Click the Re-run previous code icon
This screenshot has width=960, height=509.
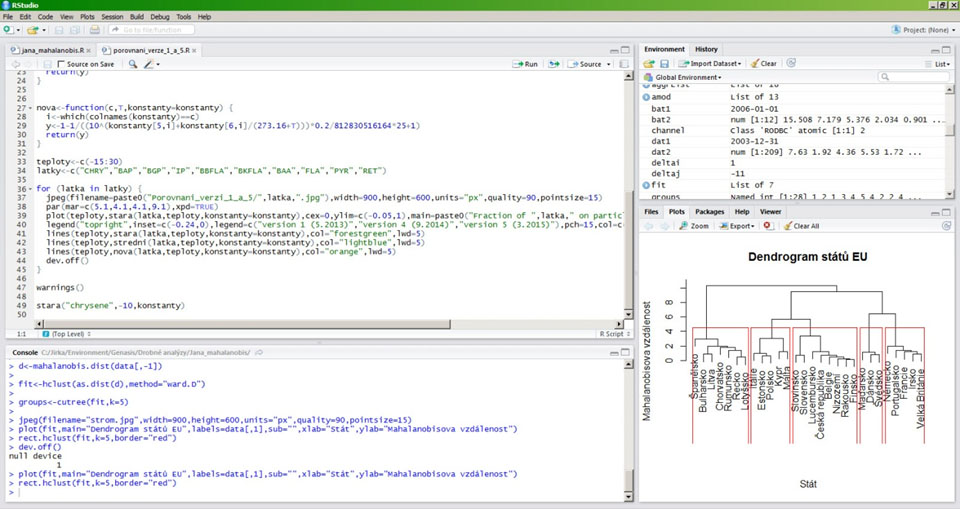click(x=555, y=64)
